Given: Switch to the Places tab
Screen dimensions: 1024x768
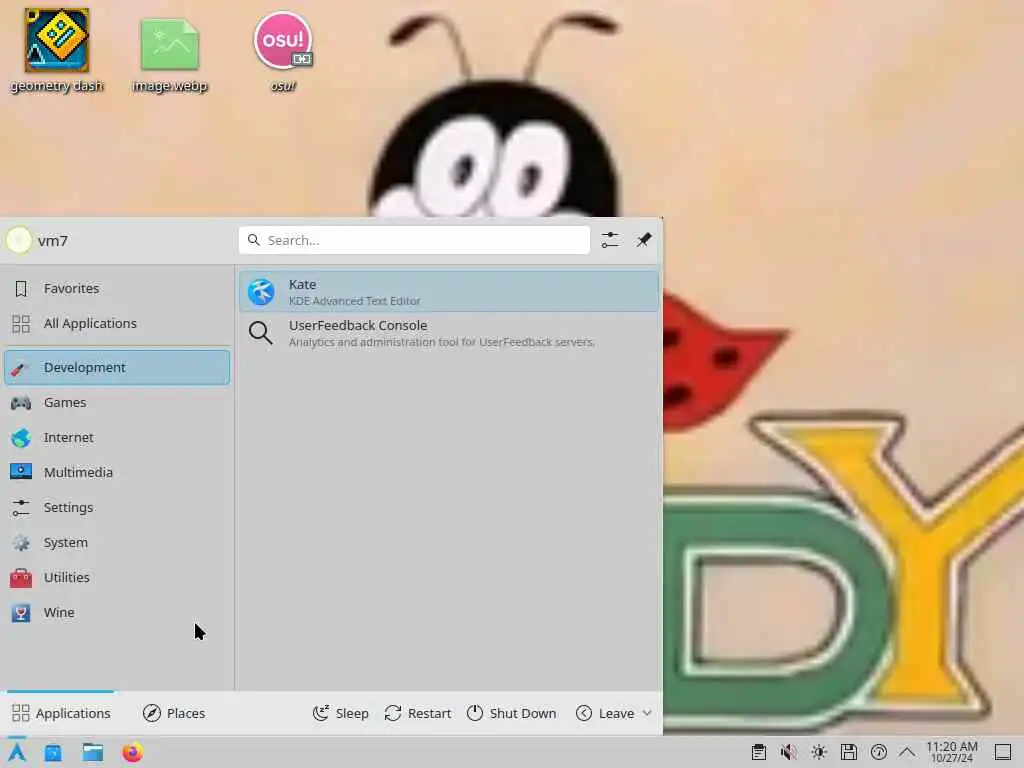Looking at the screenshot, I should [174, 713].
